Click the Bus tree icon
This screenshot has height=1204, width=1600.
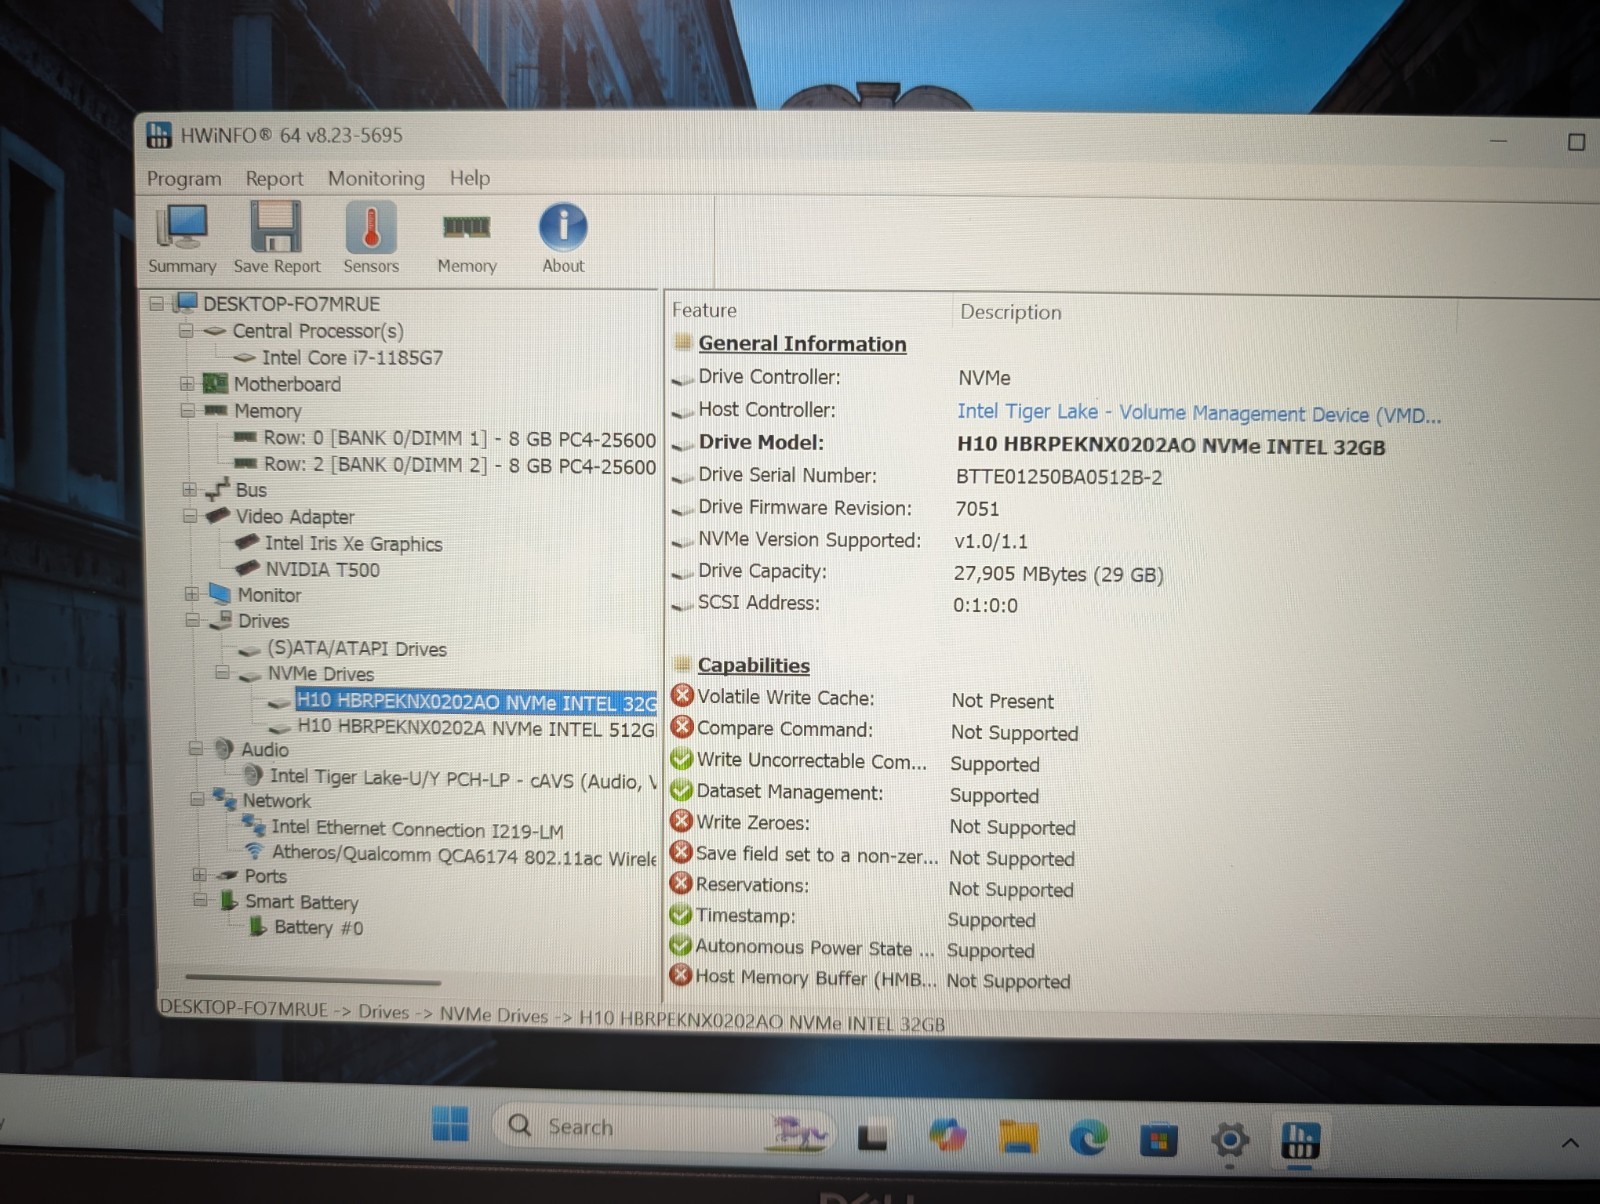pyautogui.click(x=218, y=489)
